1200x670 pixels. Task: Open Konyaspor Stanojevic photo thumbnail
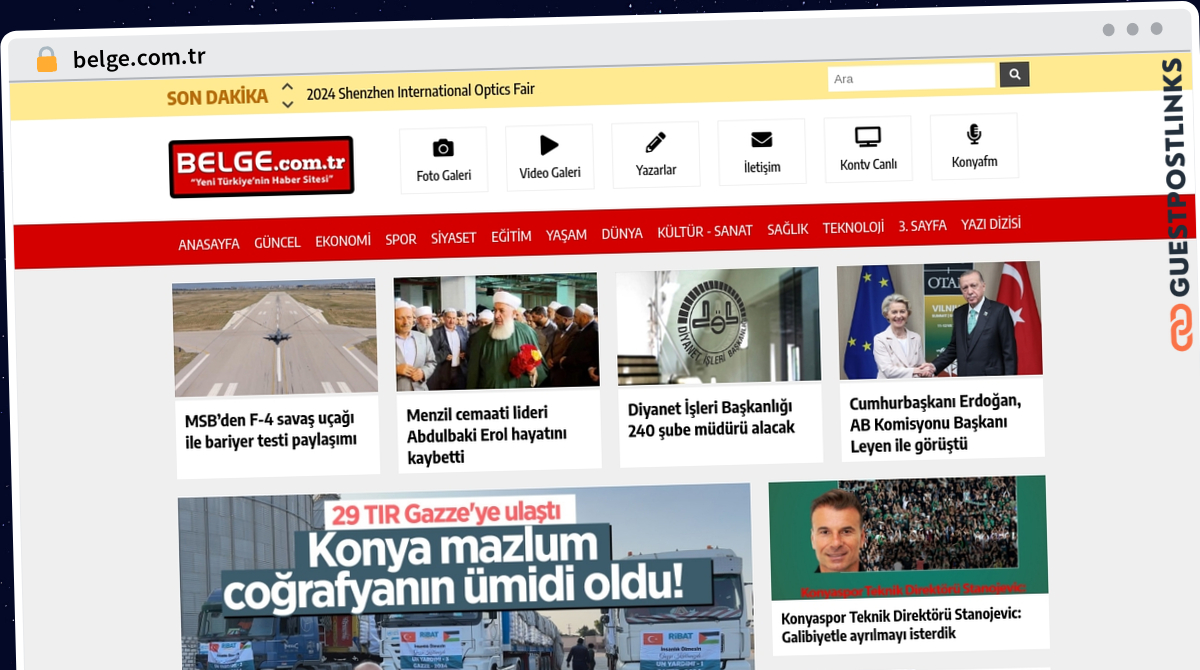coord(908,539)
